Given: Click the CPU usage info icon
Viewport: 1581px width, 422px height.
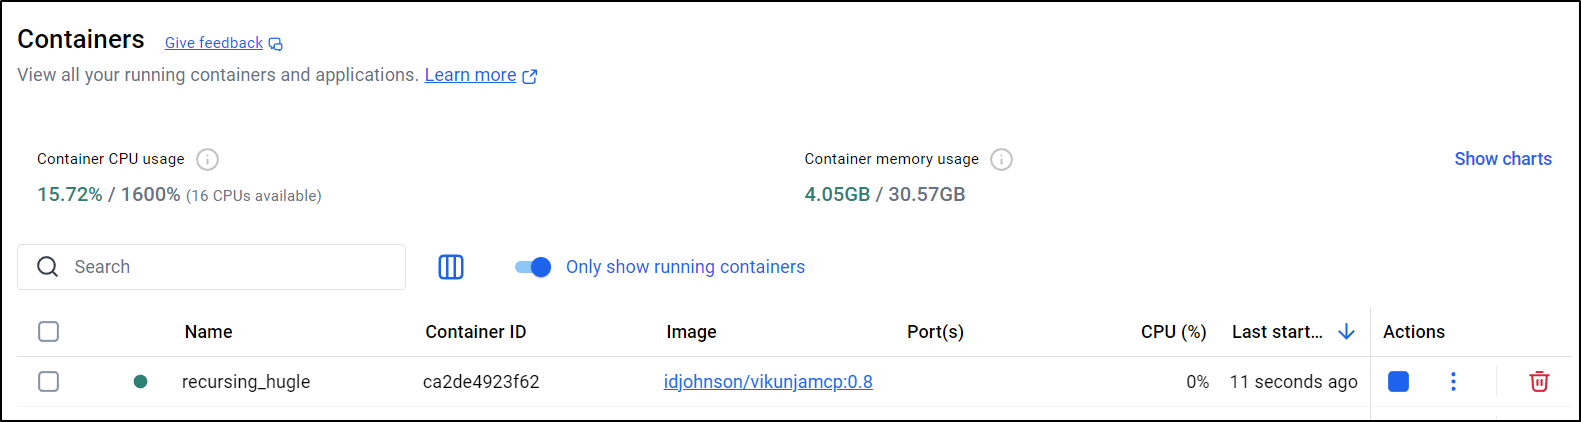Looking at the screenshot, I should (x=207, y=159).
